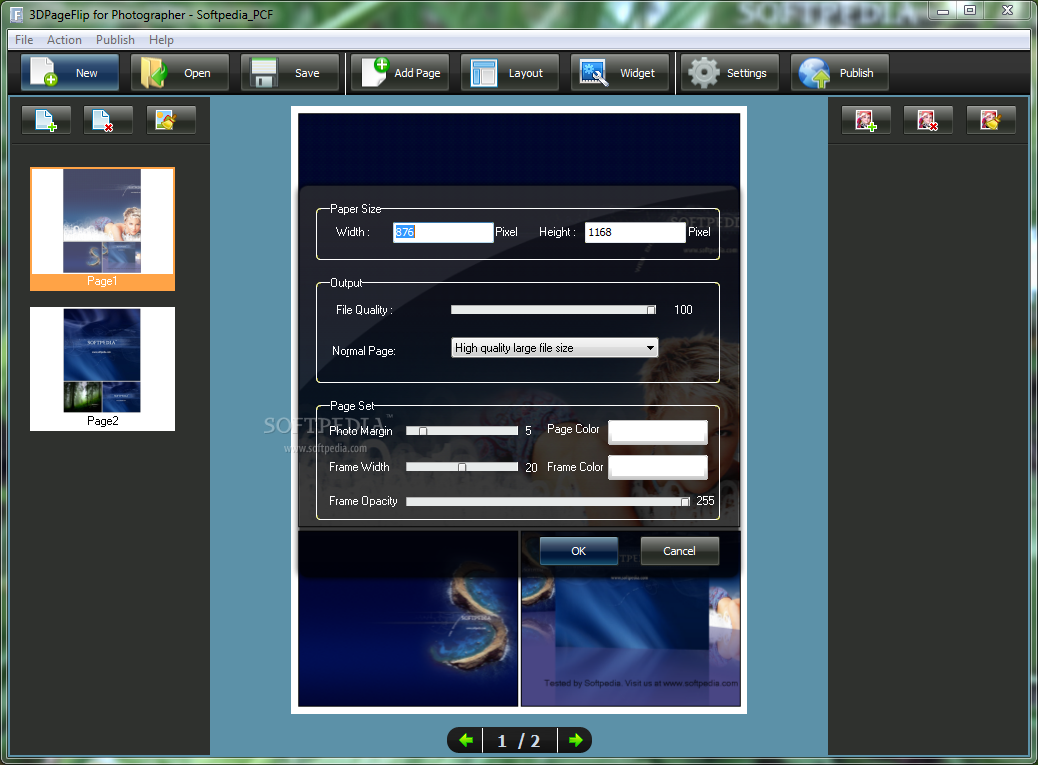Add photo icon in the right panel
Viewport: 1038px width, 765px height.
coord(866,120)
